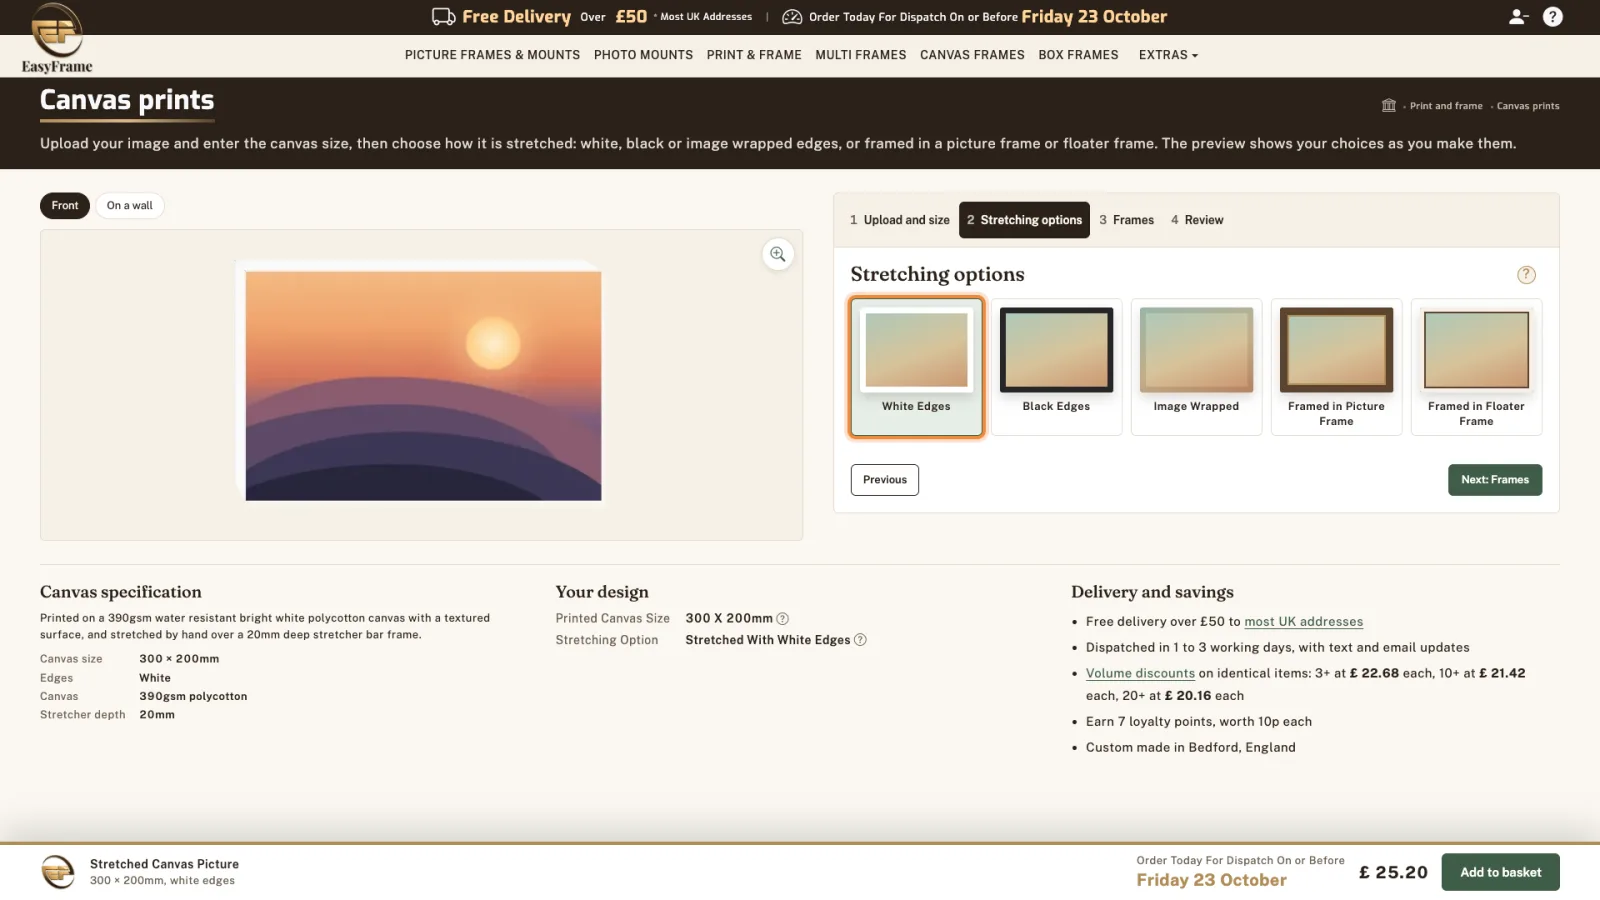Go to Print & Frame
Viewport: 1600px width, 900px height.
point(754,55)
